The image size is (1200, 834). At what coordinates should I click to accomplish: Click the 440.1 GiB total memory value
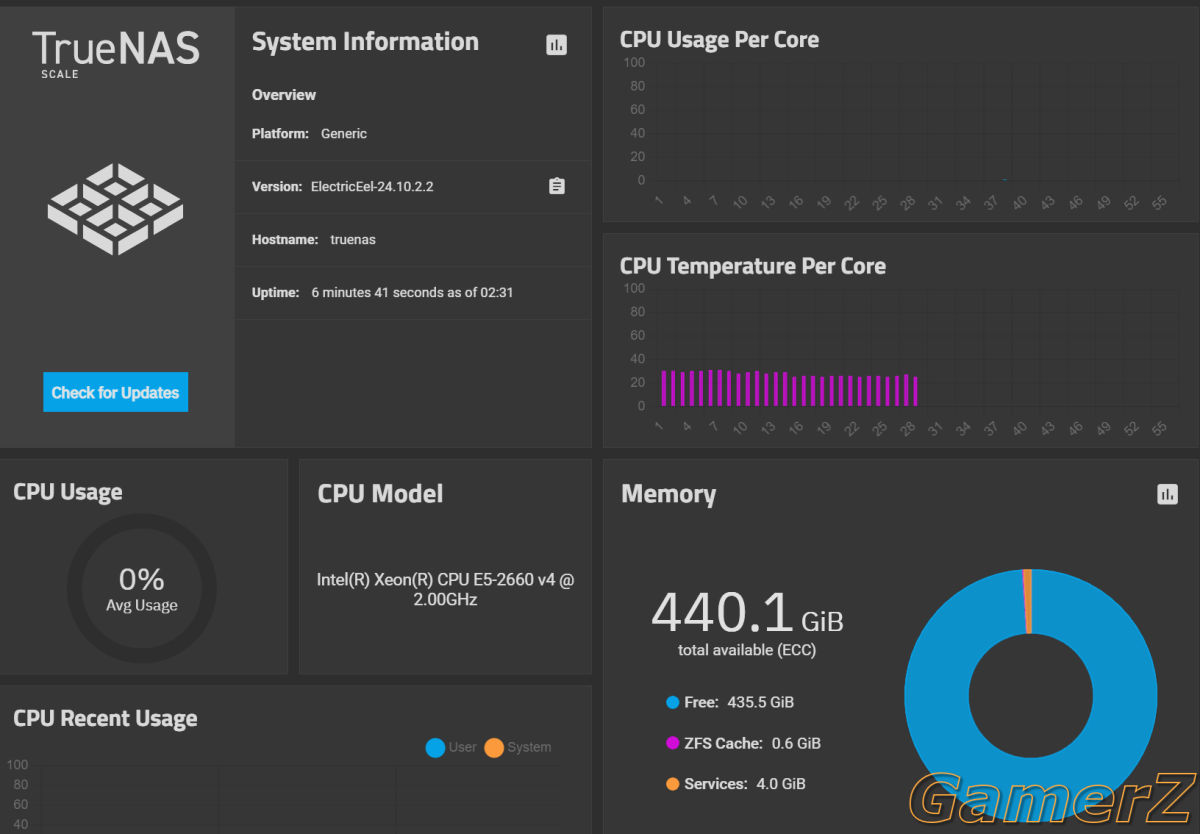[x=747, y=613]
